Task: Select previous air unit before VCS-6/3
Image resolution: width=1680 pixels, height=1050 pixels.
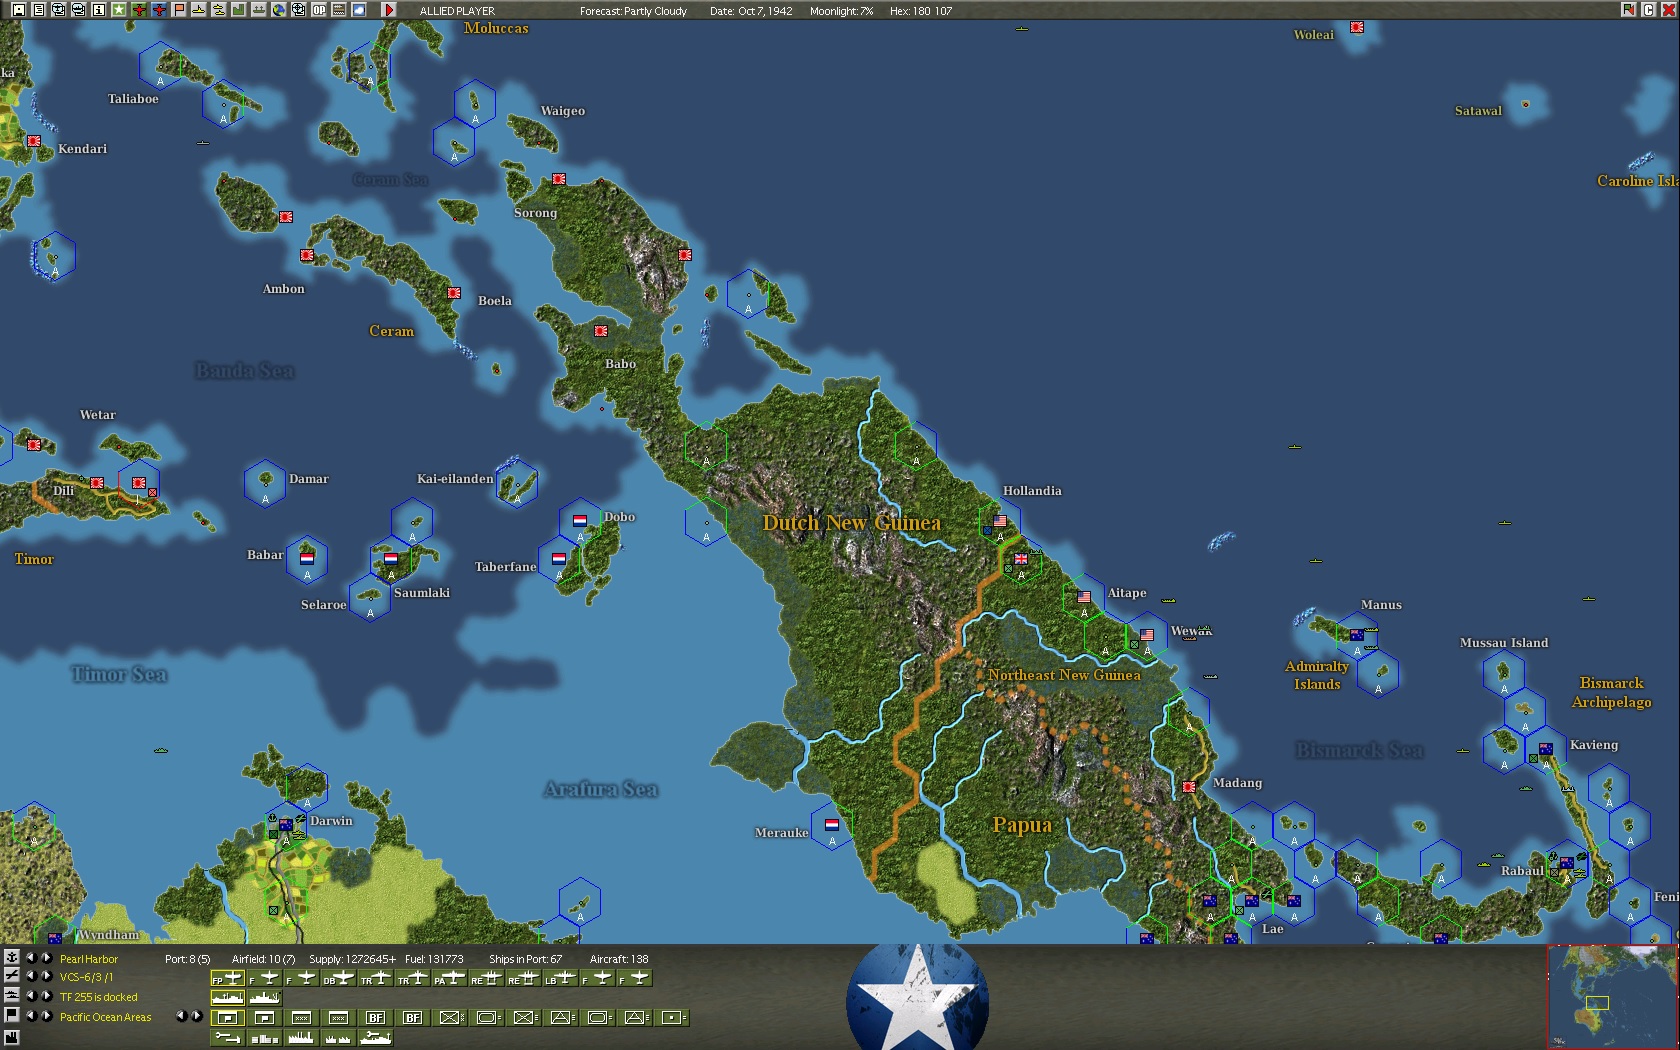Action: (x=31, y=976)
